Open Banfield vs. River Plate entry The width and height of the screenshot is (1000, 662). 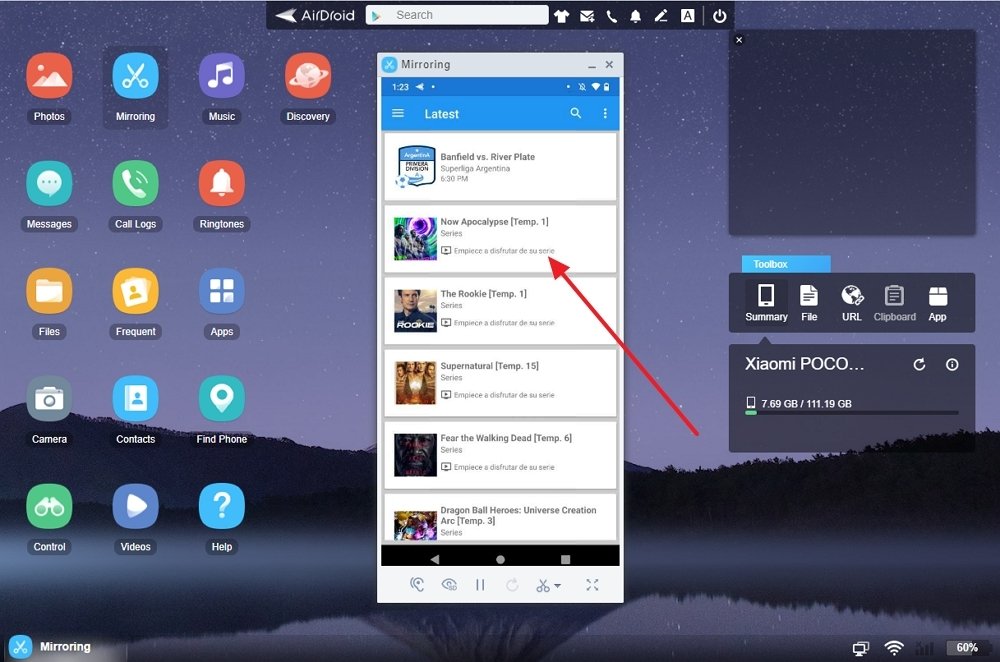point(500,166)
